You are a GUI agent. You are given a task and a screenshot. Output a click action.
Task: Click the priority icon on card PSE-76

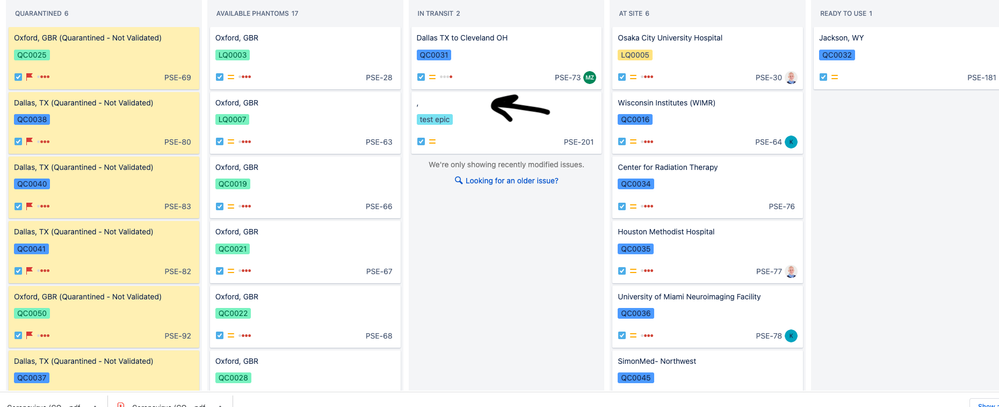(x=633, y=206)
